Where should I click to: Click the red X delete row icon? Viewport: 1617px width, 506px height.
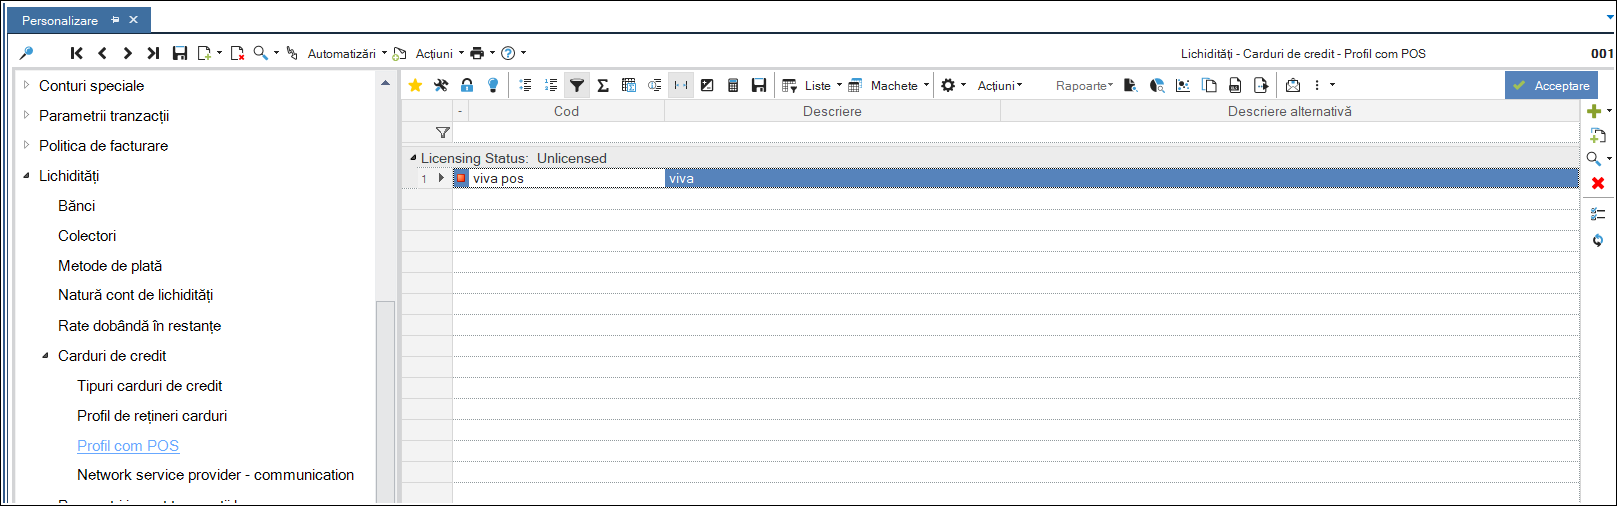1598,183
